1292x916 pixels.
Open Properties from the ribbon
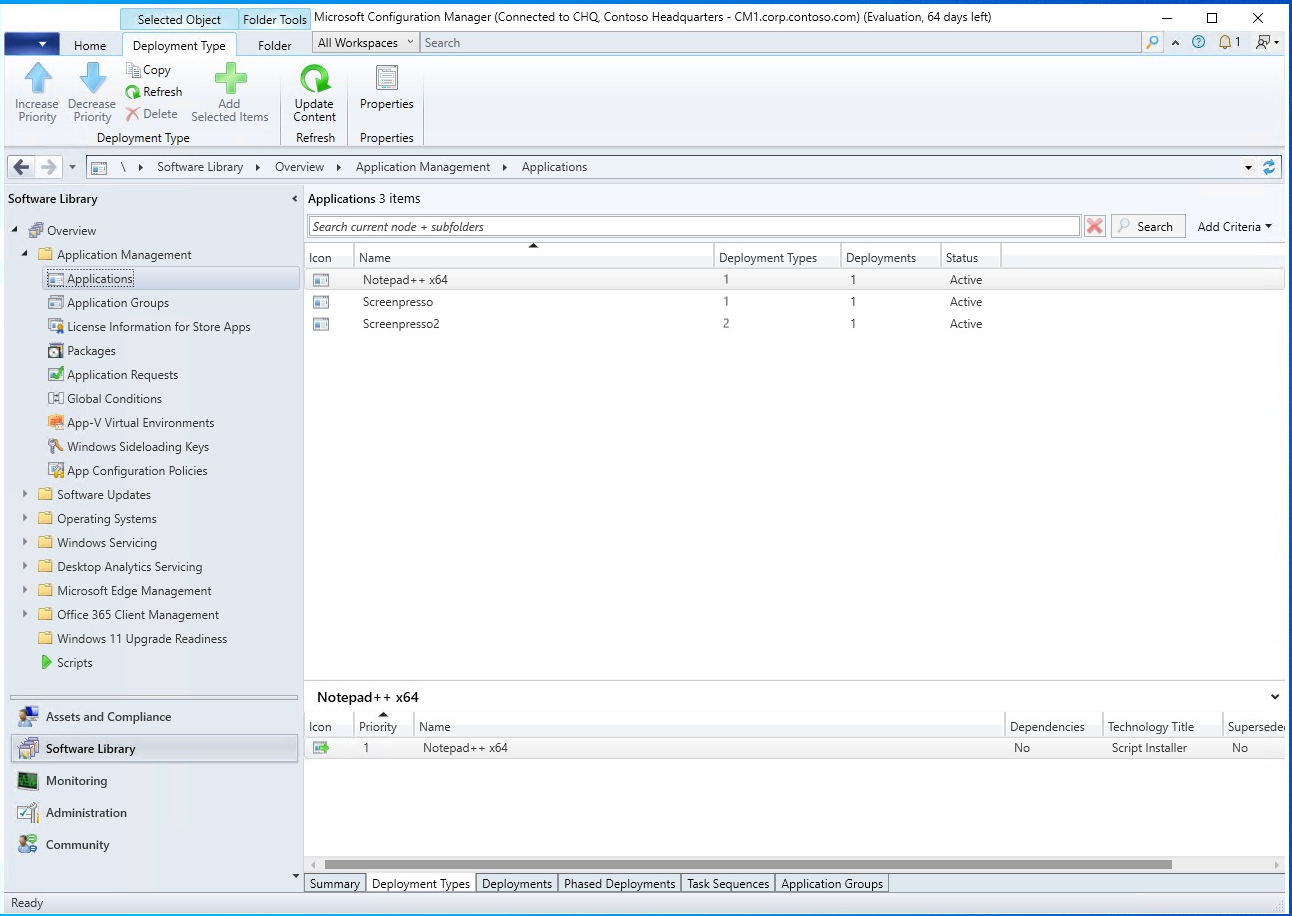[387, 88]
